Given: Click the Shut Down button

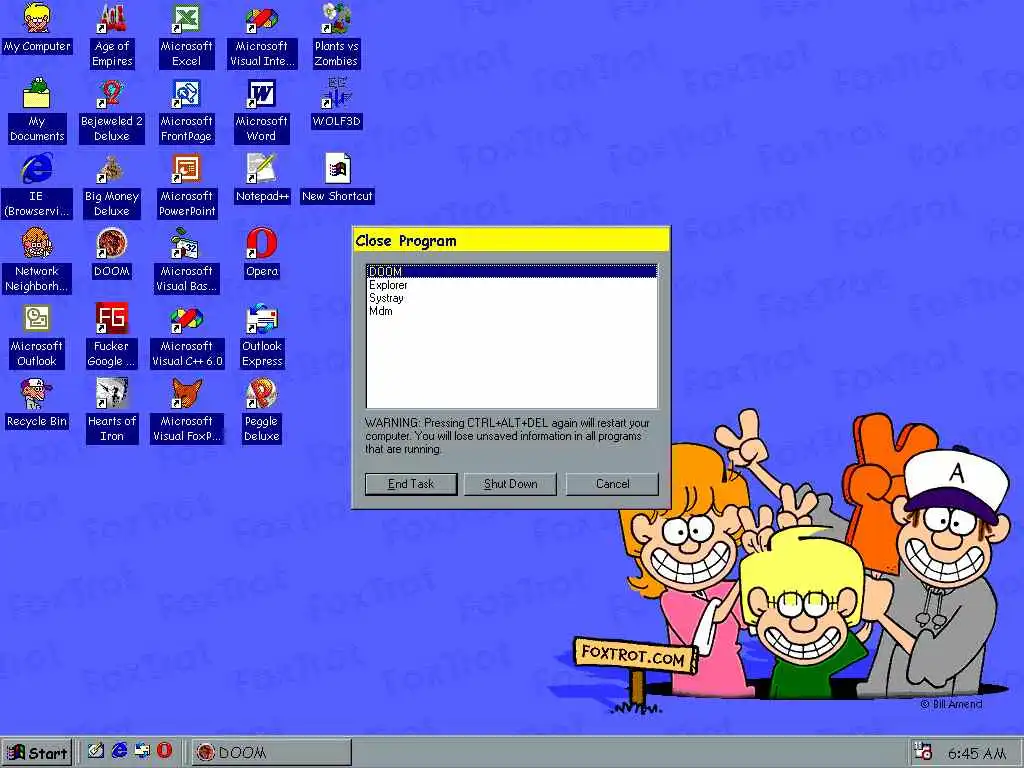Looking at the screenshot, I should (x=510, y=484).
